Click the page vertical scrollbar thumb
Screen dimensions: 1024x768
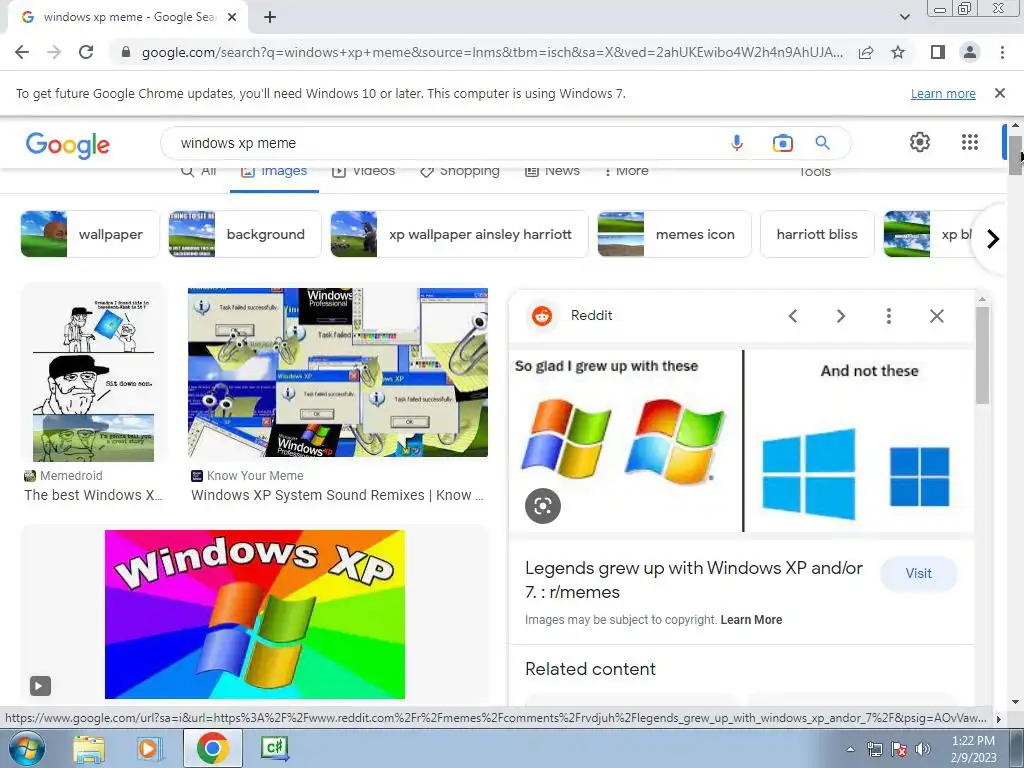(1015, 155)
